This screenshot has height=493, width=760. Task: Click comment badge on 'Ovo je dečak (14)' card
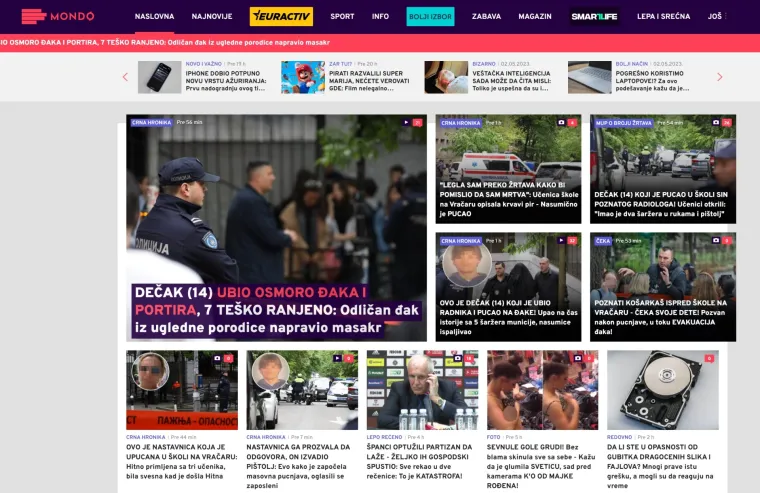click(x=572, y=240)
